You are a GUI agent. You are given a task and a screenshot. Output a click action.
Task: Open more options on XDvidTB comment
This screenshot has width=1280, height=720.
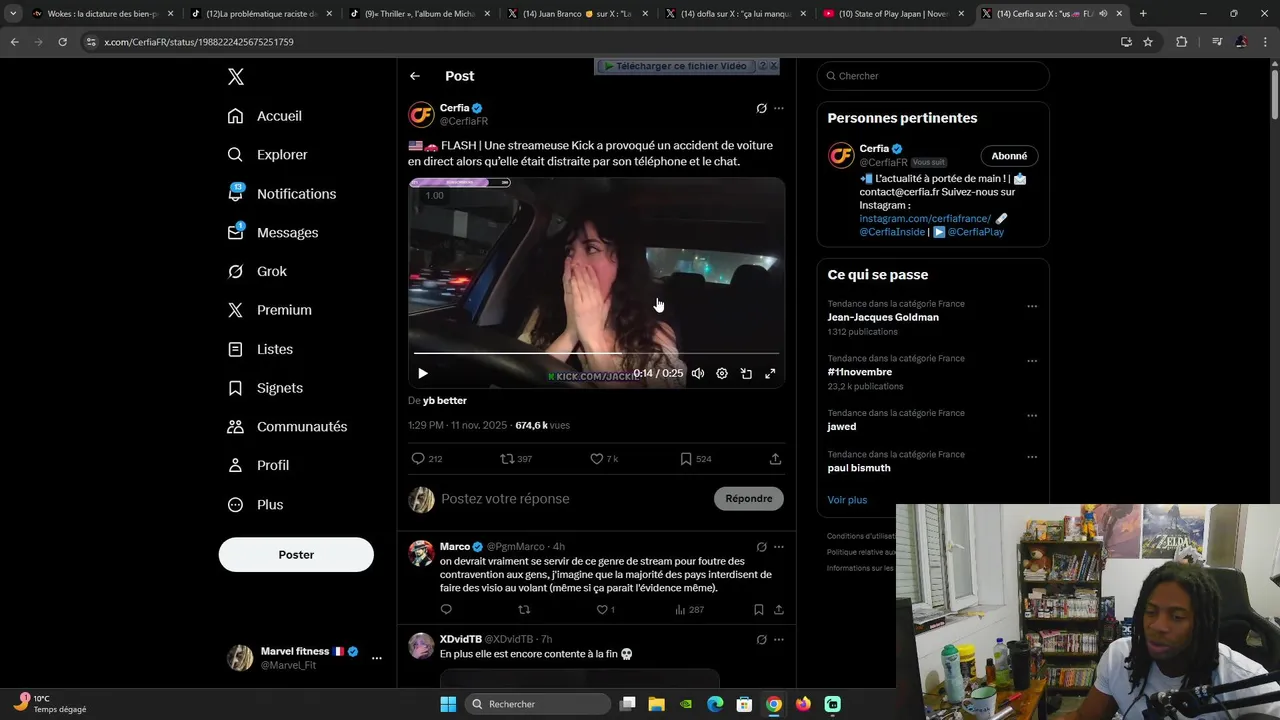point(779,640)
